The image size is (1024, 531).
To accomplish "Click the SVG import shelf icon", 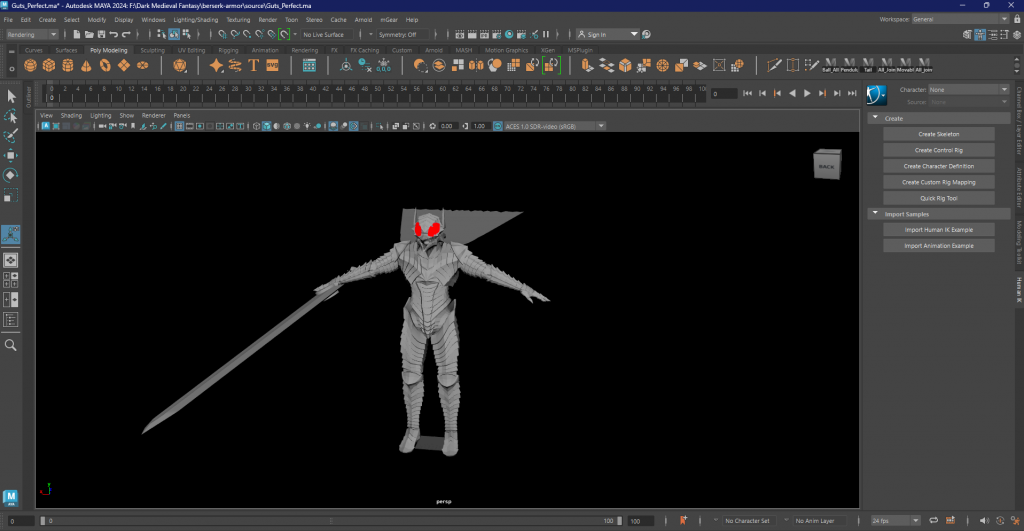I will click(x=272, y=65).
